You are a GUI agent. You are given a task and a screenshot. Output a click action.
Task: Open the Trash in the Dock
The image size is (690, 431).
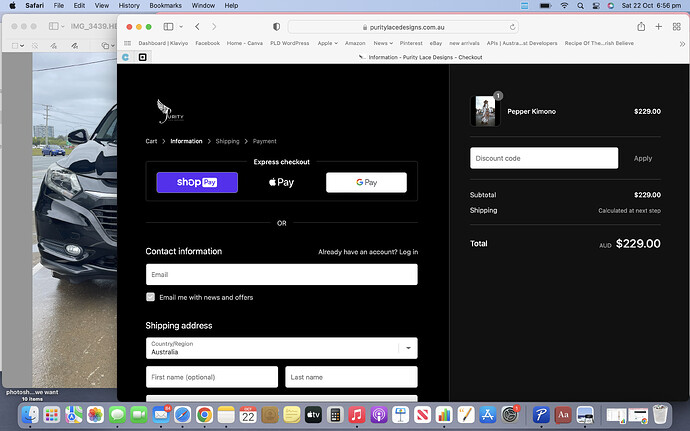coord(660,414)
